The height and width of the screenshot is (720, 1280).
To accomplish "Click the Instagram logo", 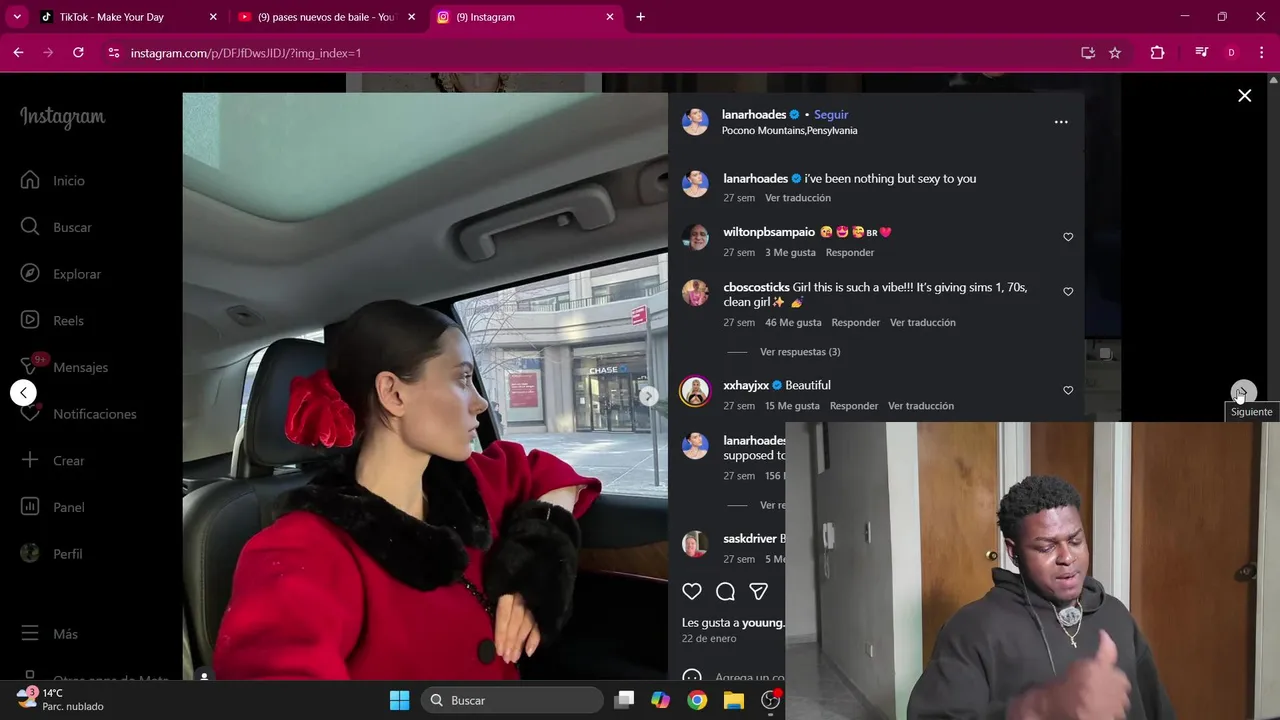I will coord(62,117).
